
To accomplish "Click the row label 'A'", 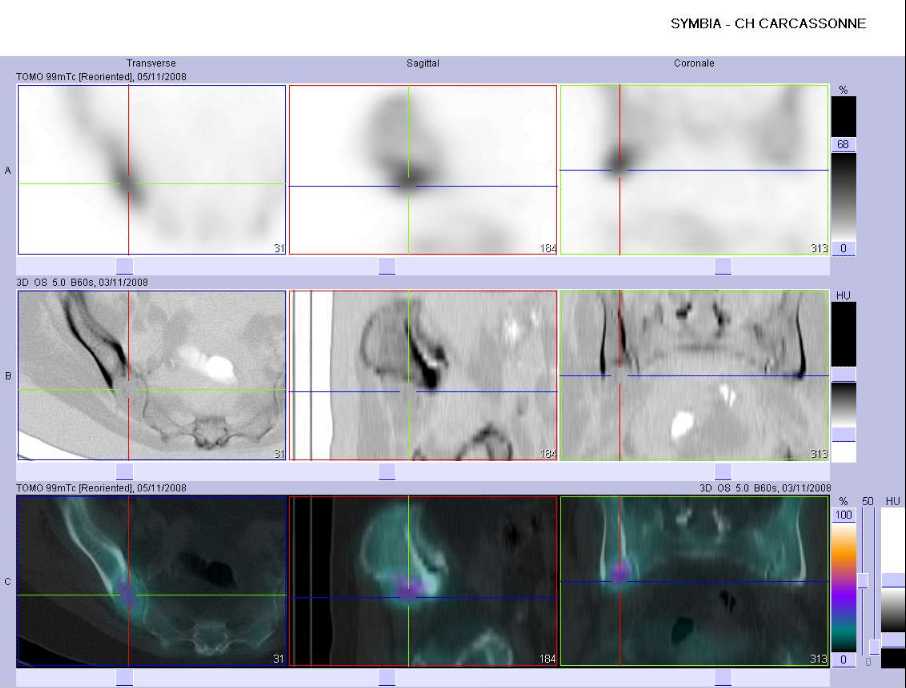I will [8, 170].
